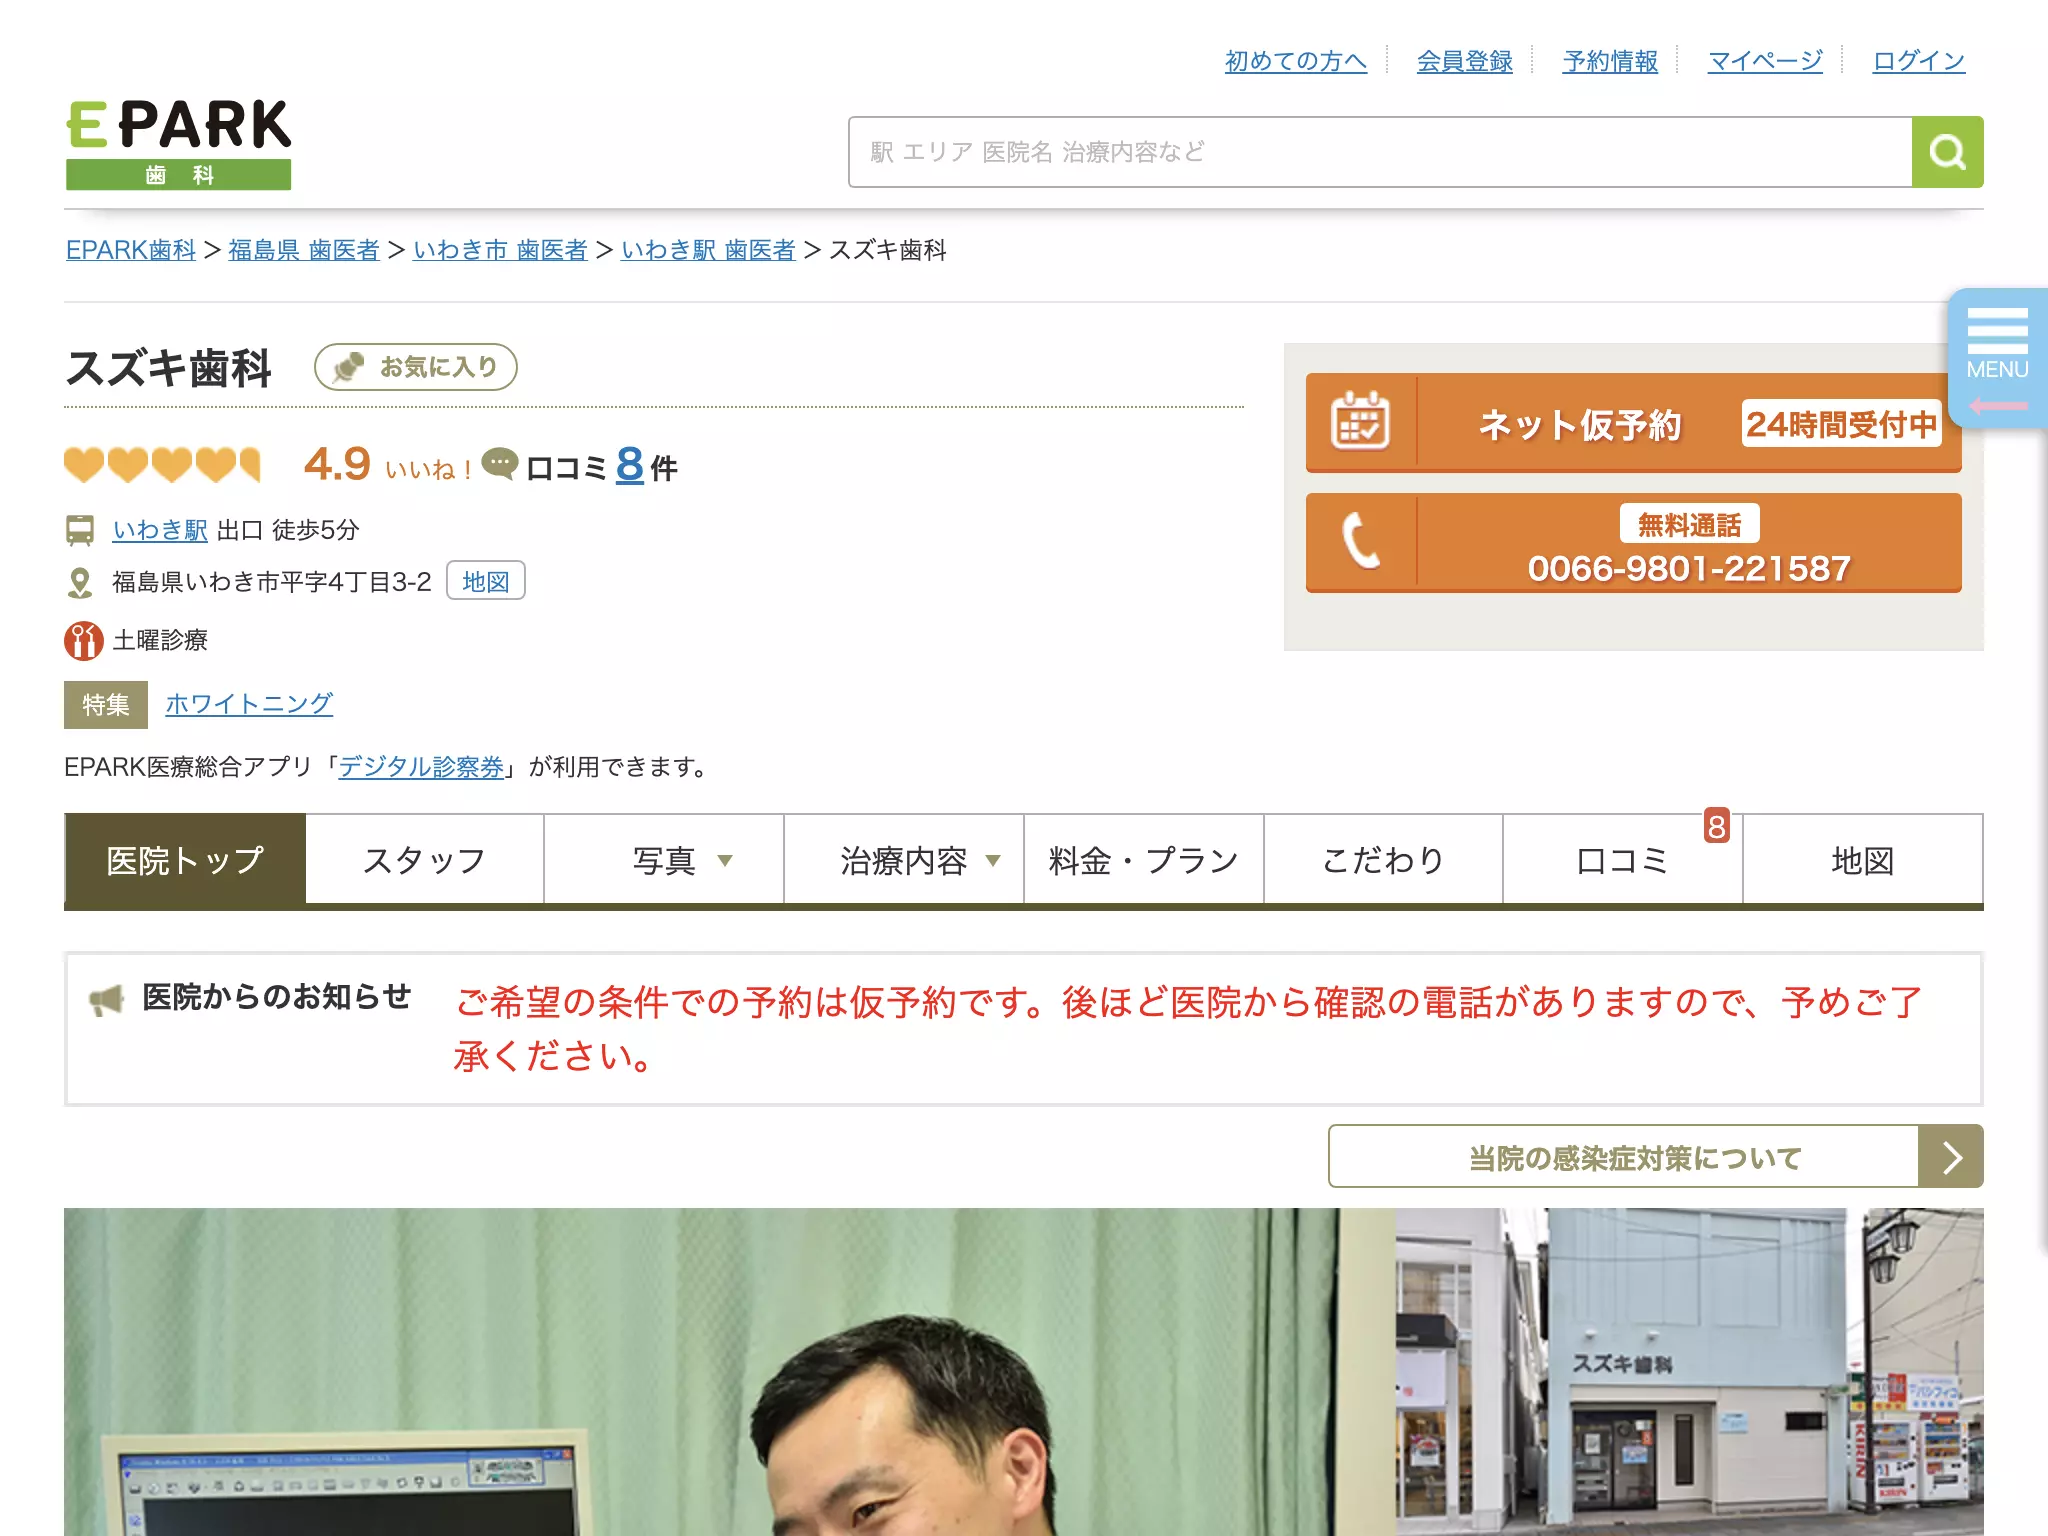The height and width of the screenshot is (1536, 2048).
Task: Click the green search magnifier button
Action: click(1947, 152)
